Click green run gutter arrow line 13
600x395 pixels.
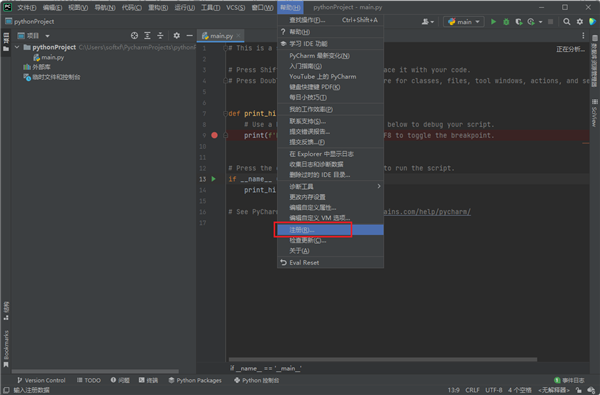tap(214, 179)
